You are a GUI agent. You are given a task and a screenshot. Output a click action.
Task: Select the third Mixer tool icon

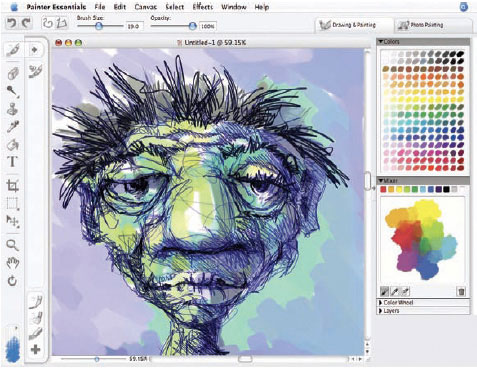tap(405, 292)
